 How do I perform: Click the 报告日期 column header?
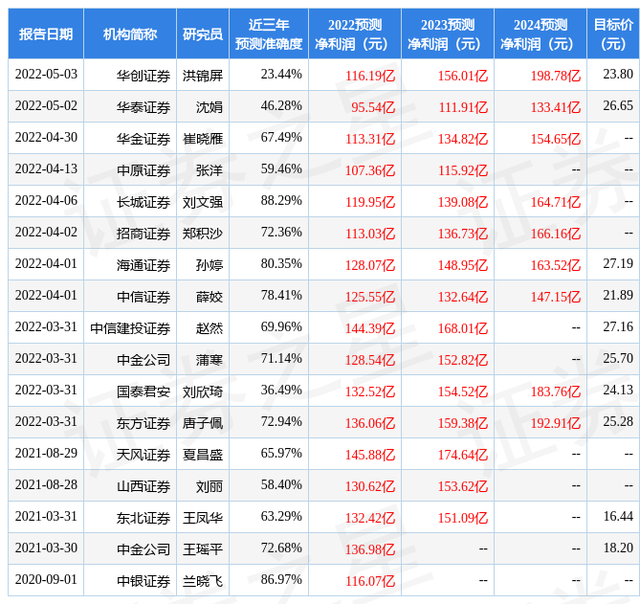pos(46,34)
